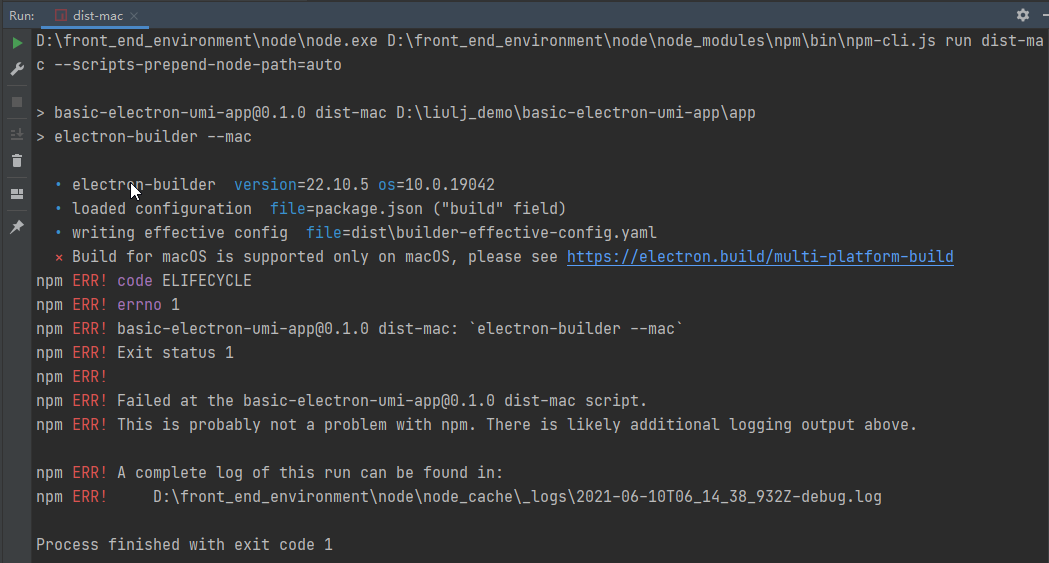Clear console output with trash icon
This screenshot has width=1049, height=563.
click(17, 160)
